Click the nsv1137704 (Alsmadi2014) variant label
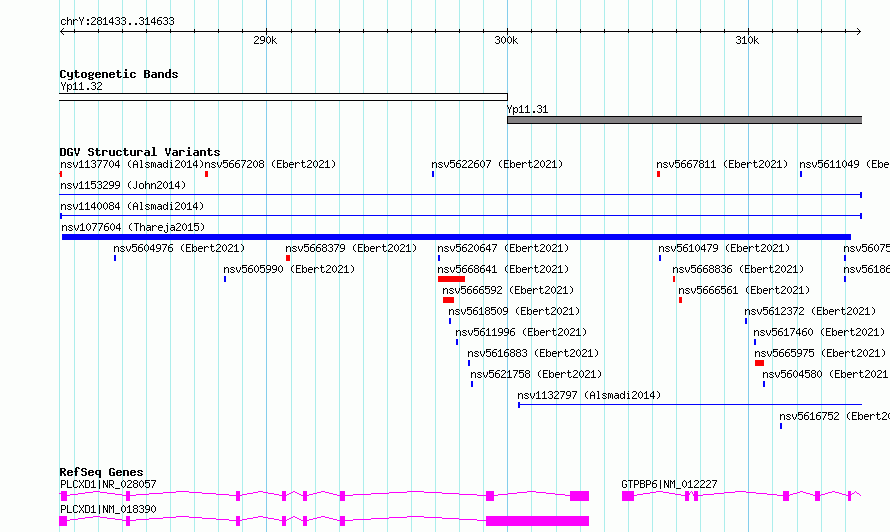The width and height of the screenshot is (890, 532). pos(132,165)
